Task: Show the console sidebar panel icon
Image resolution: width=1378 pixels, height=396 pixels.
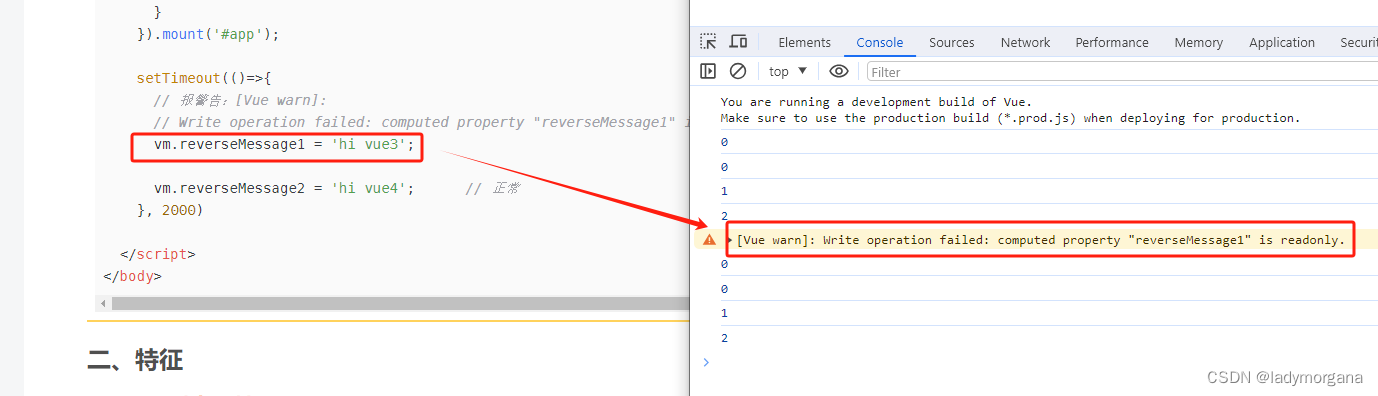Action: click(708, 71)
